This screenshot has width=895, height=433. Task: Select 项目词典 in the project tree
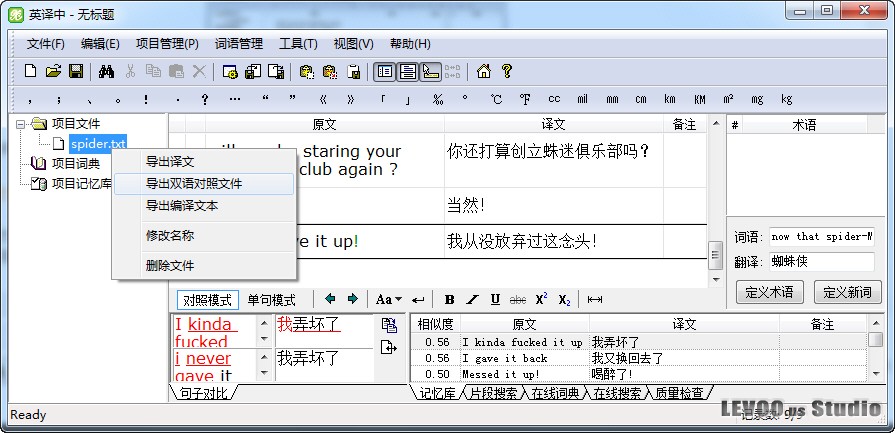point(76,163)
